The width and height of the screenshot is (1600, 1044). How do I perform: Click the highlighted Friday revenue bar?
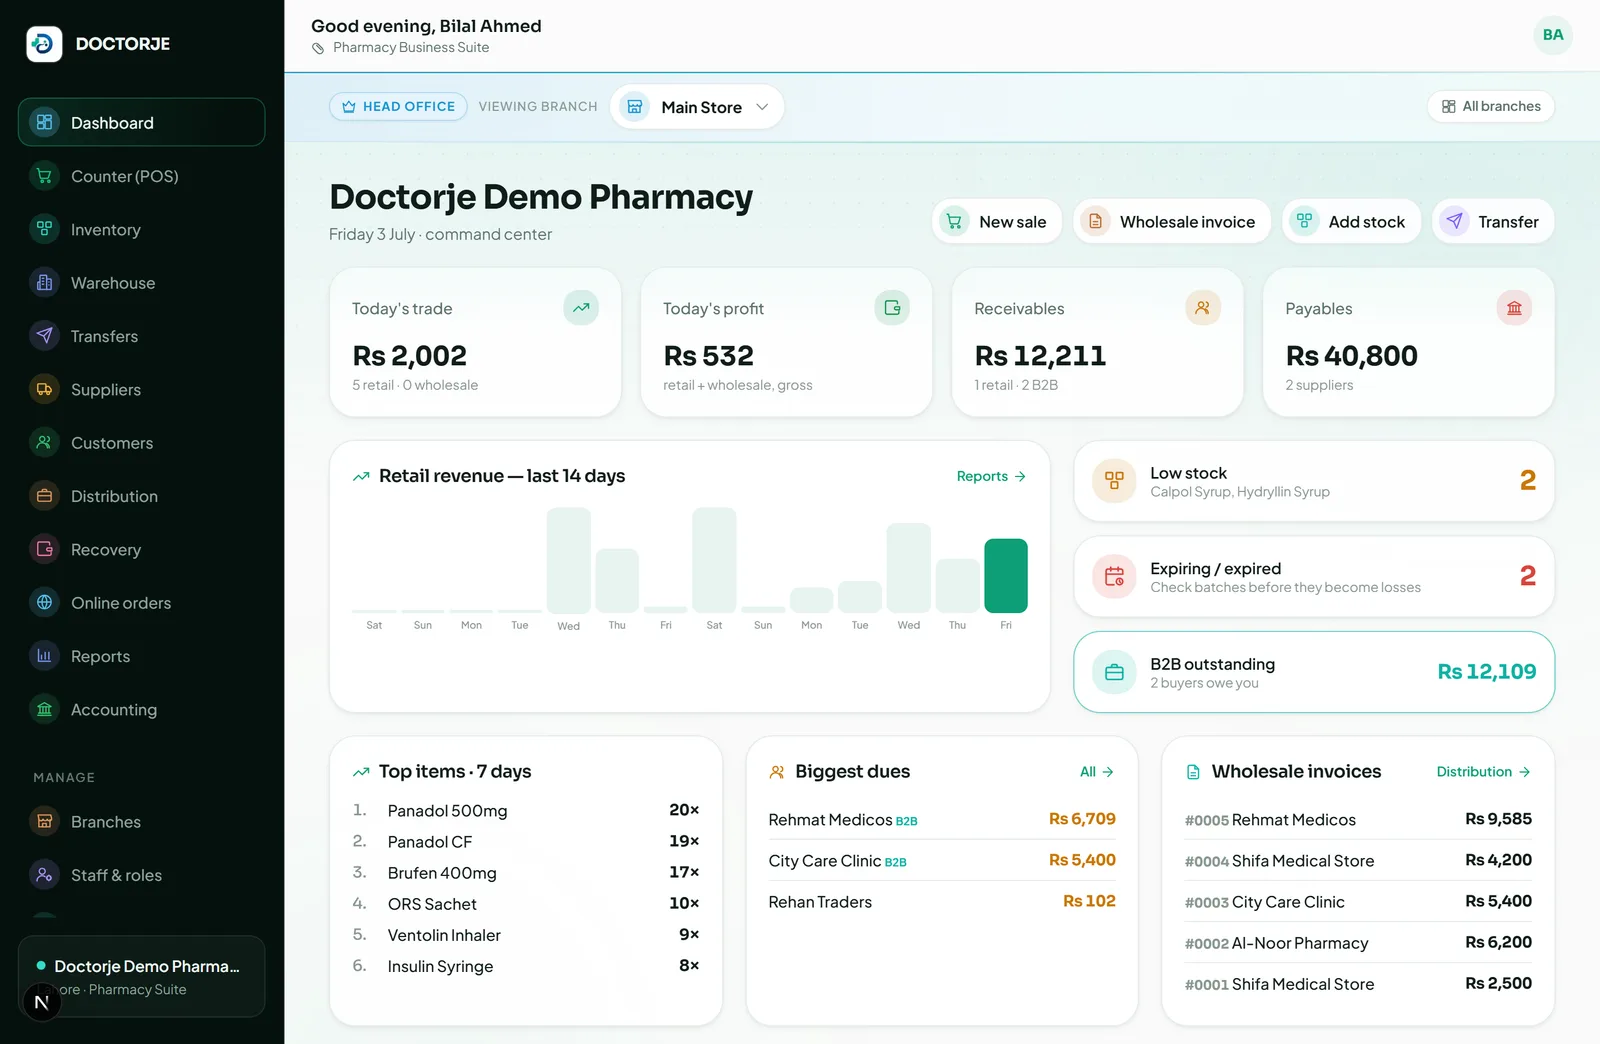click(1006, 575)
